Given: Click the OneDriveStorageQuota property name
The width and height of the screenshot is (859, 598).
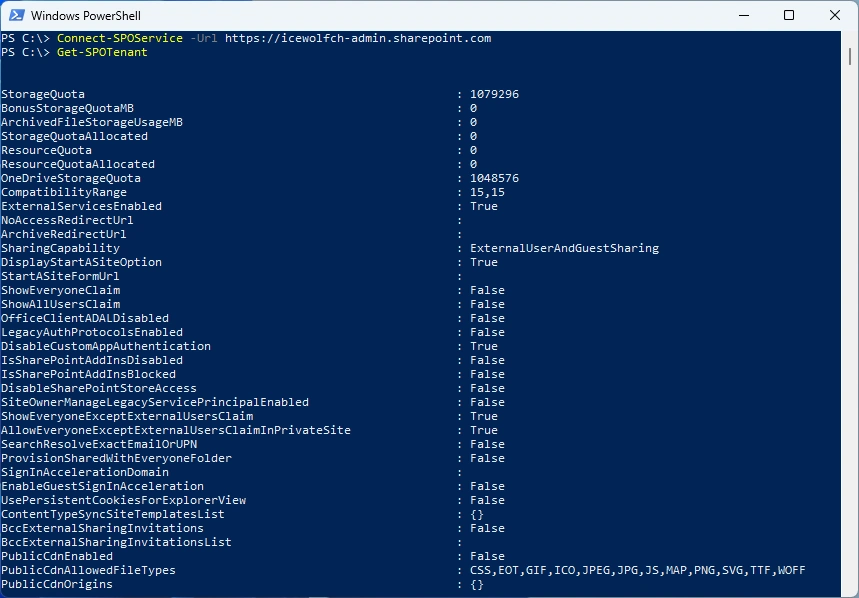Looking at the screenshot, I should click(70, 178).
